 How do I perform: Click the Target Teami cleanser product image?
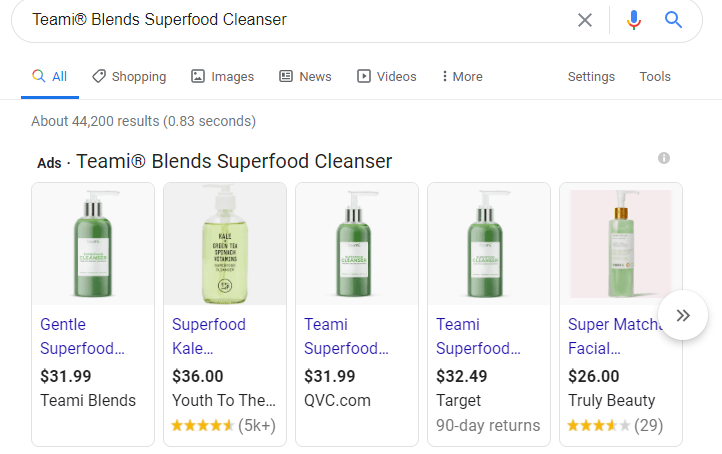point(488,244)
